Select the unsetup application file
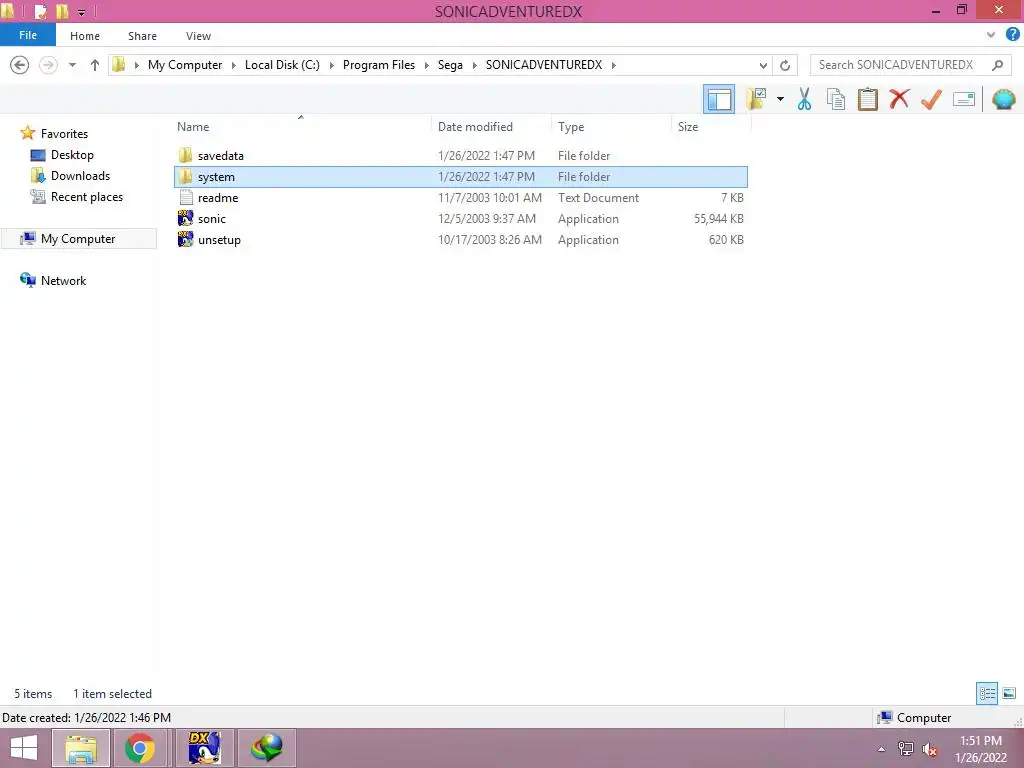 pos(460,240)
